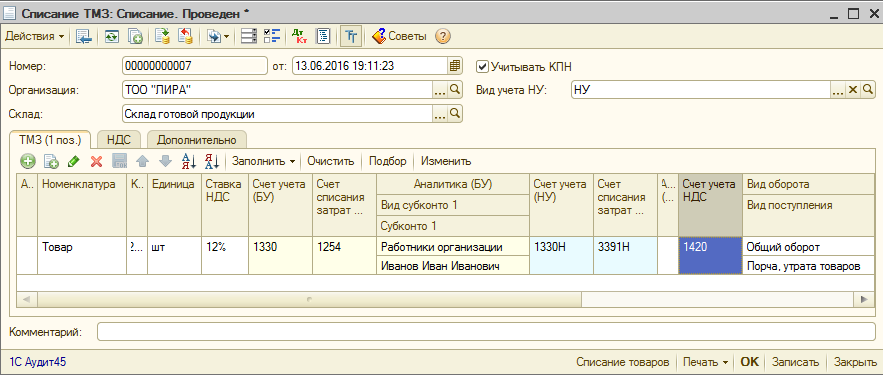The width and height of the screenshot is (883, 375).
Task: Click the copy document icon with green plus
Action: click(x=135, y=37)
